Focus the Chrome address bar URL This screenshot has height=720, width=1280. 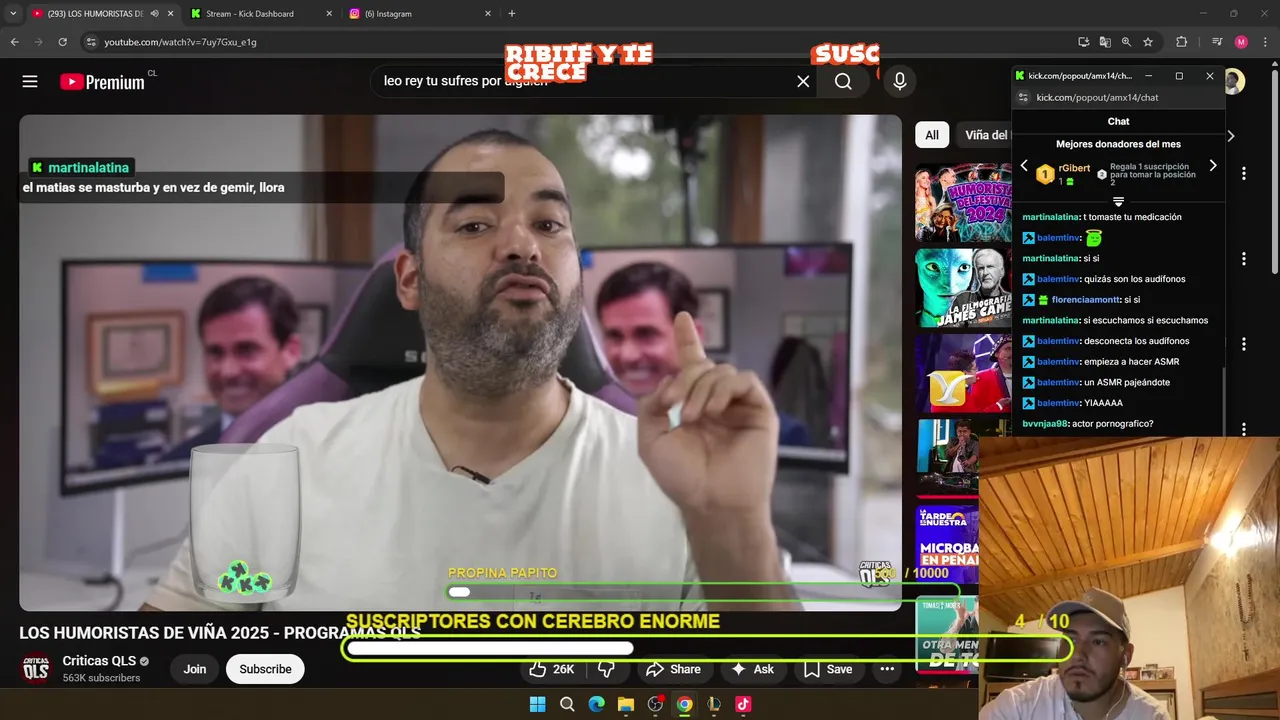(180, 42)
